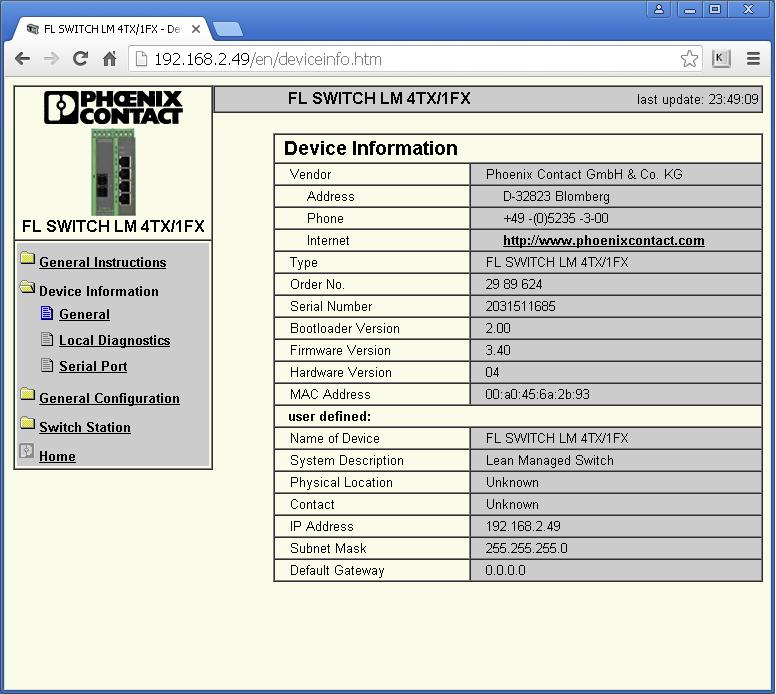Open Local Diagnostics page
776x694 pixels.
(x=114, y=340)
